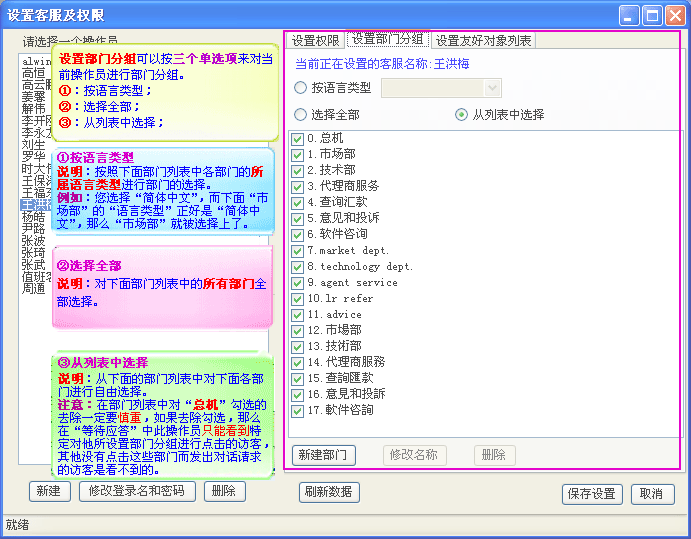Click the 取消 button

click(652, 494)
